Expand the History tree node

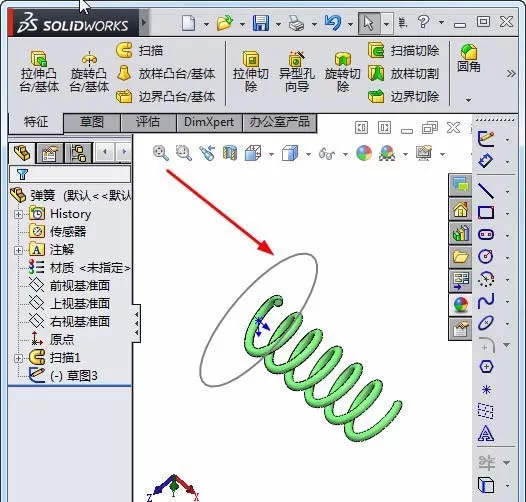click(x=19, y=214)
